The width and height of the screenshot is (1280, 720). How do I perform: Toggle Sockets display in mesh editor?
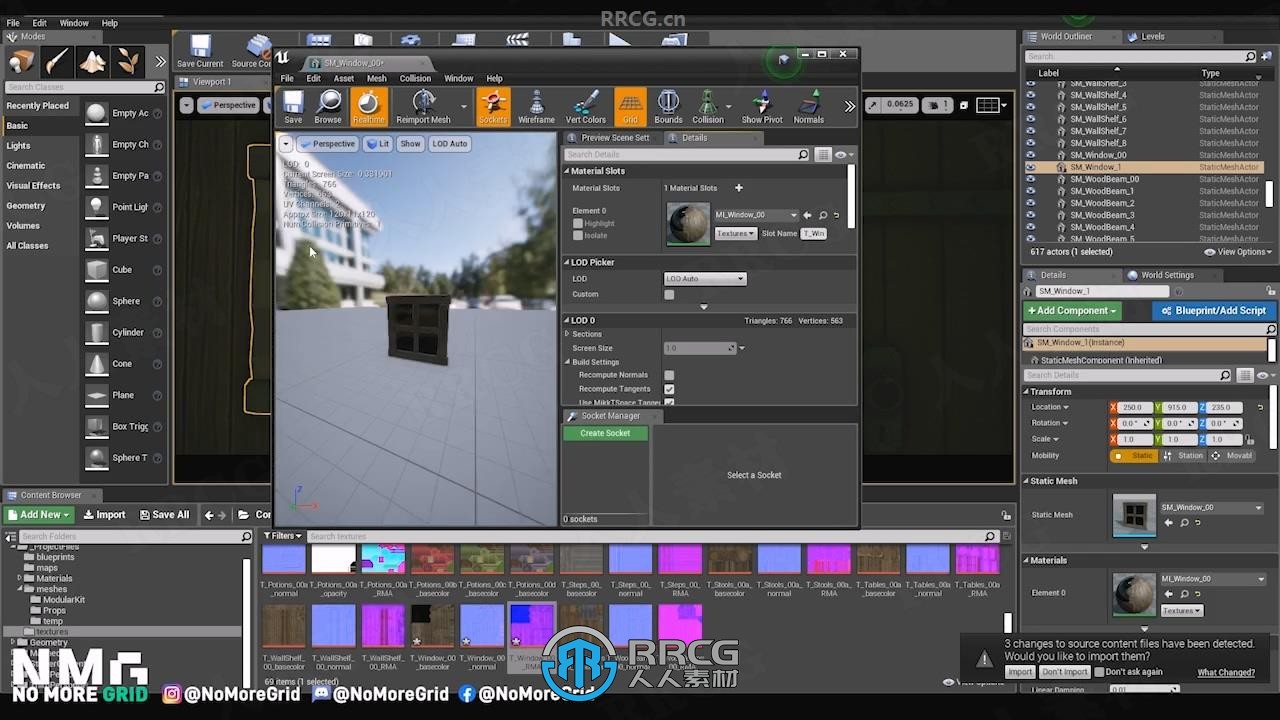[493, 107]
